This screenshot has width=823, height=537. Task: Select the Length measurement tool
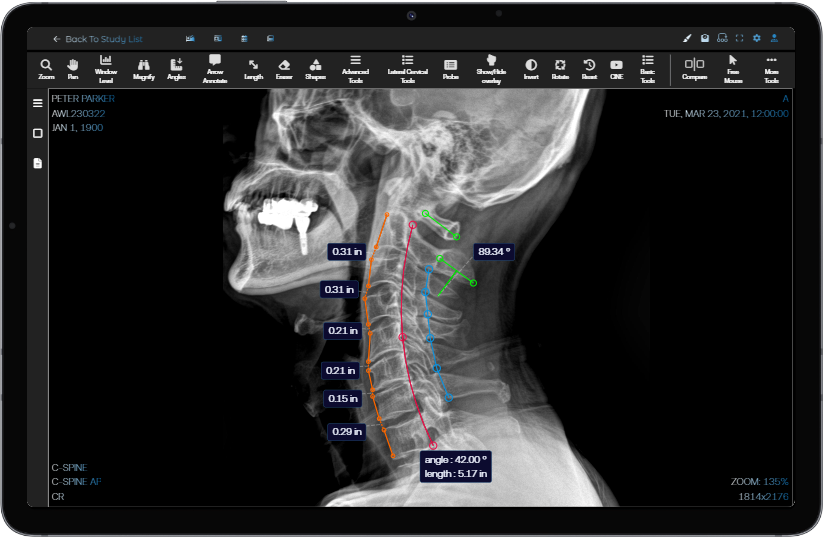click(254, 68)
